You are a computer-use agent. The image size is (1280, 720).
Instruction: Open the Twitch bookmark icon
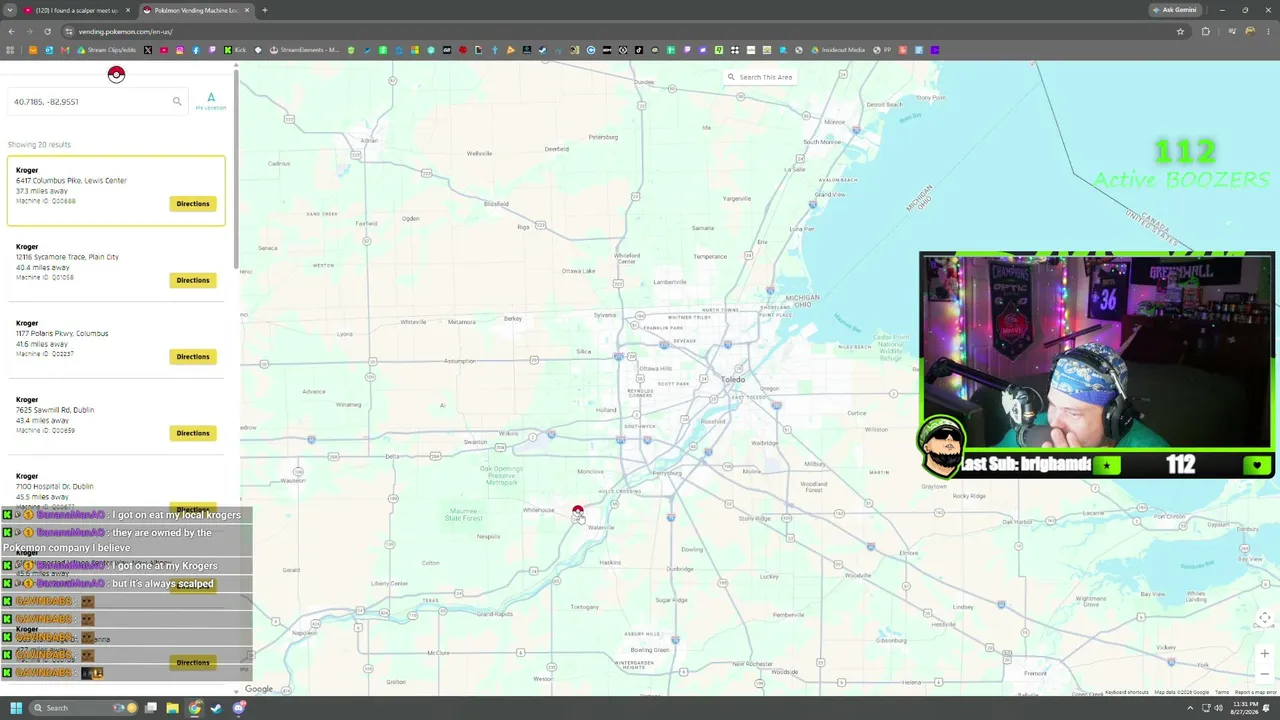(x=212, y=50)
